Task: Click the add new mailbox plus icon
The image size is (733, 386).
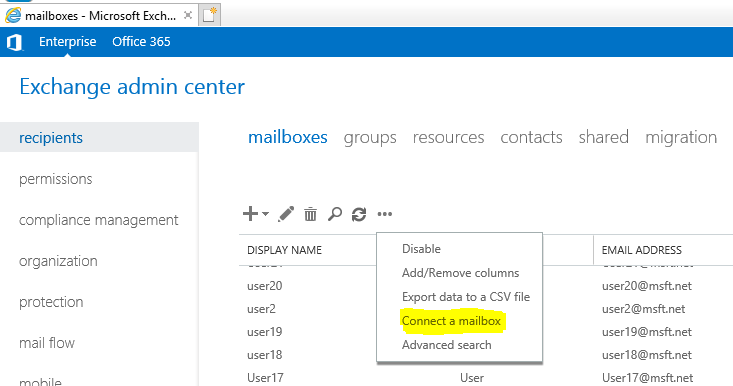Action: (x=251, y=214)
